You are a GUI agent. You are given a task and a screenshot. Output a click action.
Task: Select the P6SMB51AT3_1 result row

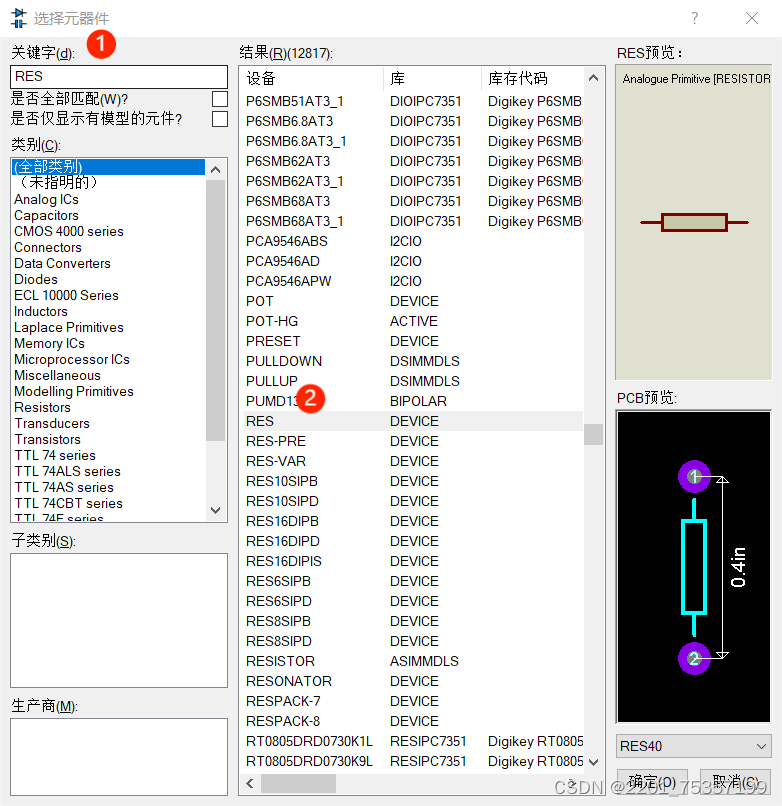pos(413,101)
